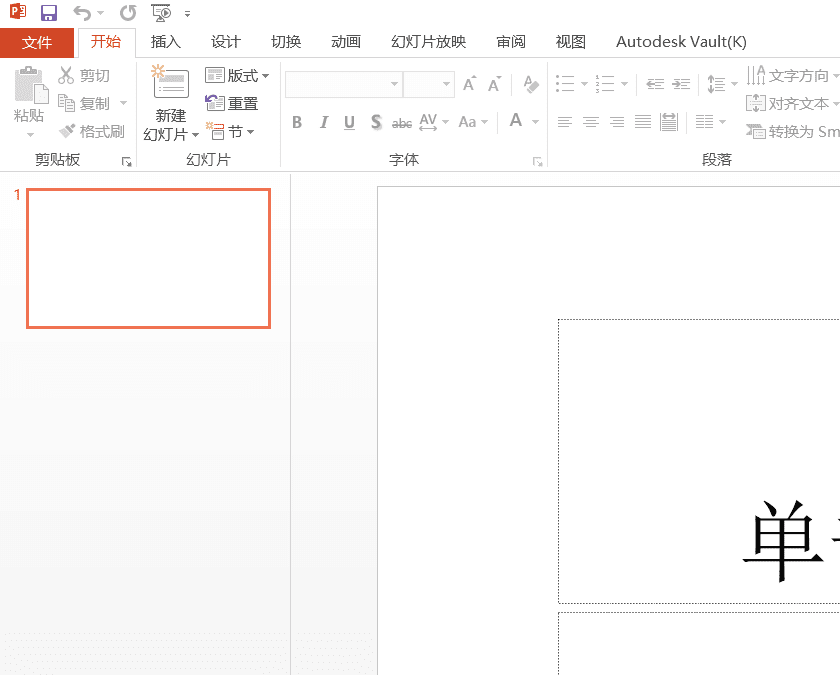Apply a bulleted list

[x=565, y=84]
